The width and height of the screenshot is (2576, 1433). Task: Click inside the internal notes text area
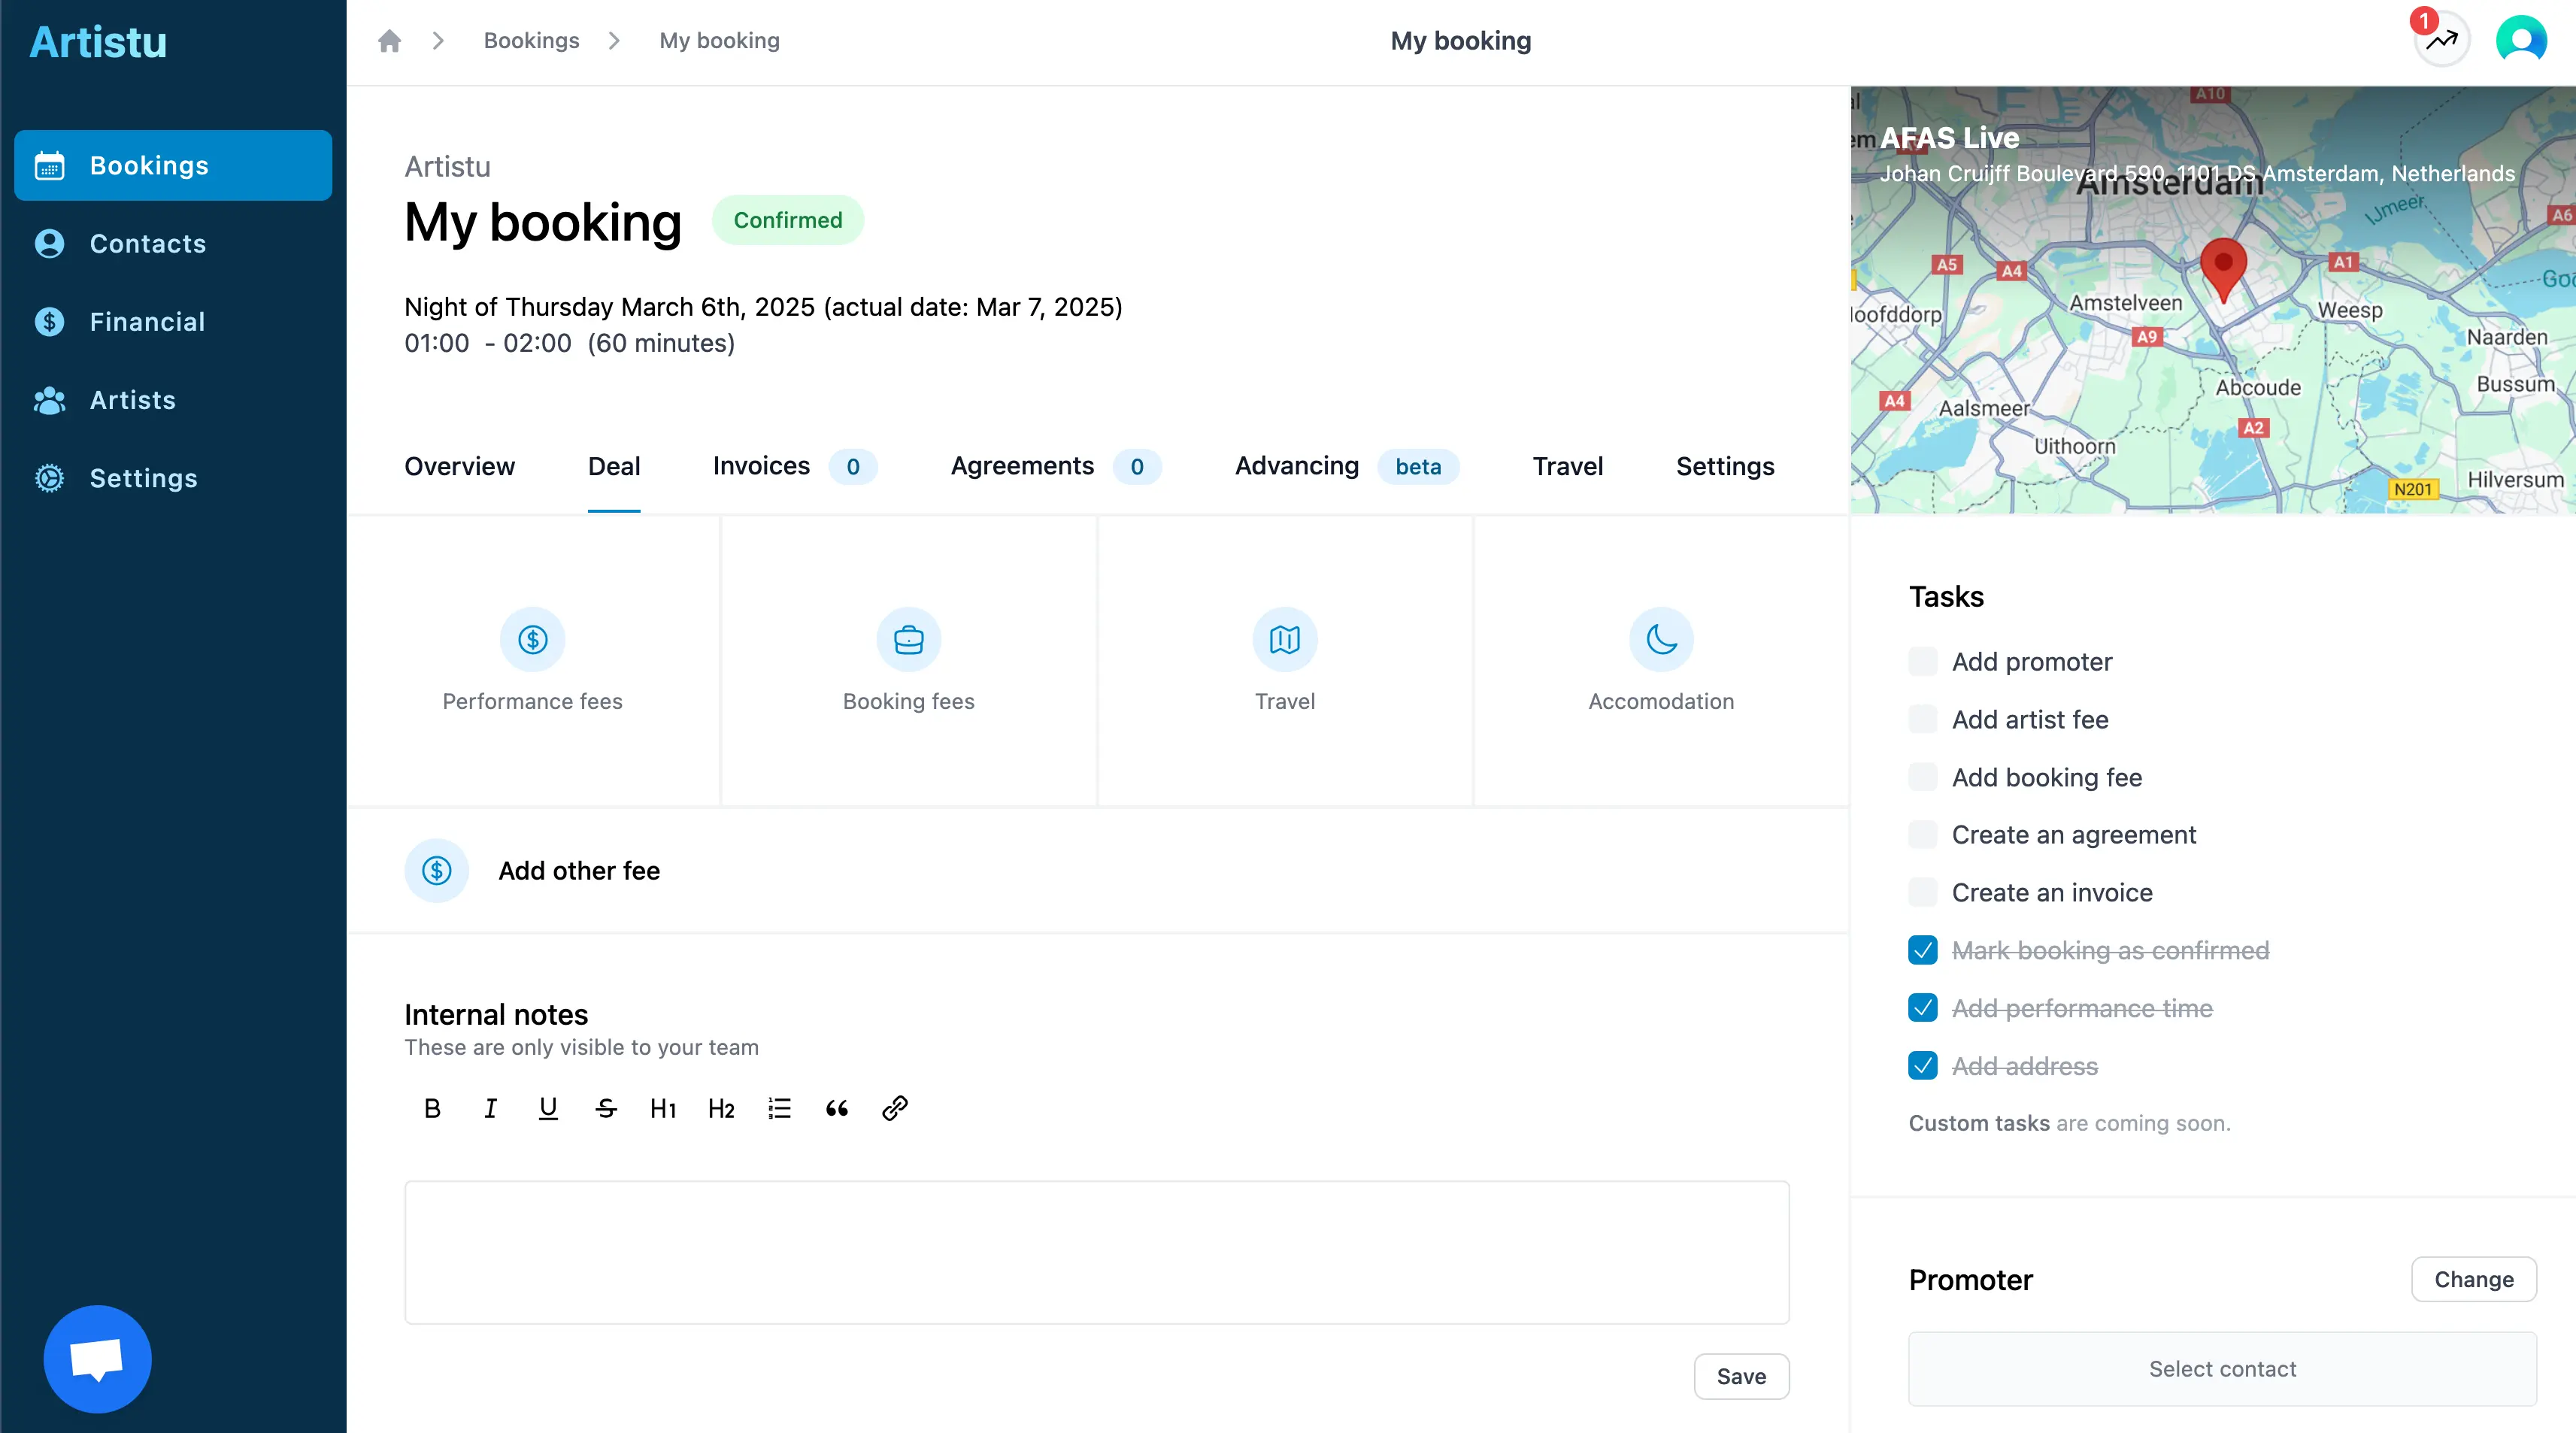1096,1252
